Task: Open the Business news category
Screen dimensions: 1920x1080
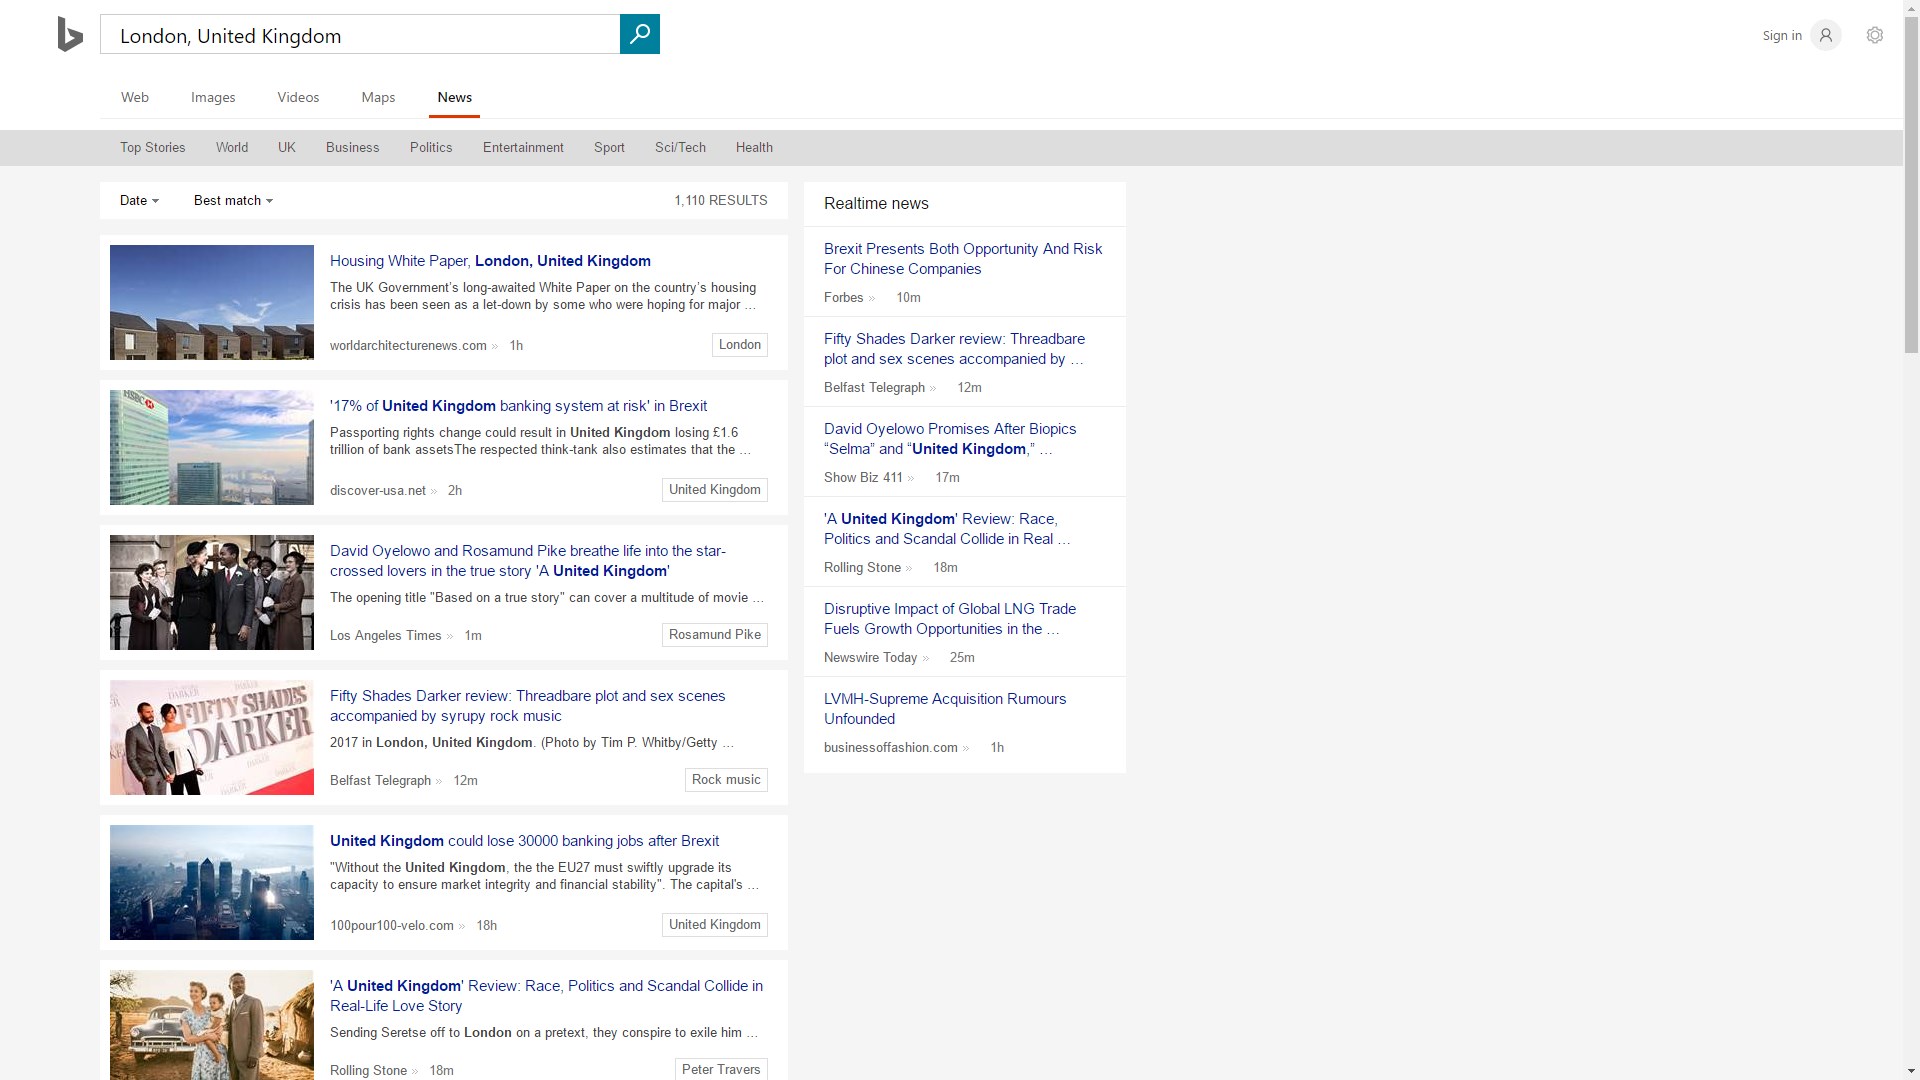Action: tap(352, 147)
